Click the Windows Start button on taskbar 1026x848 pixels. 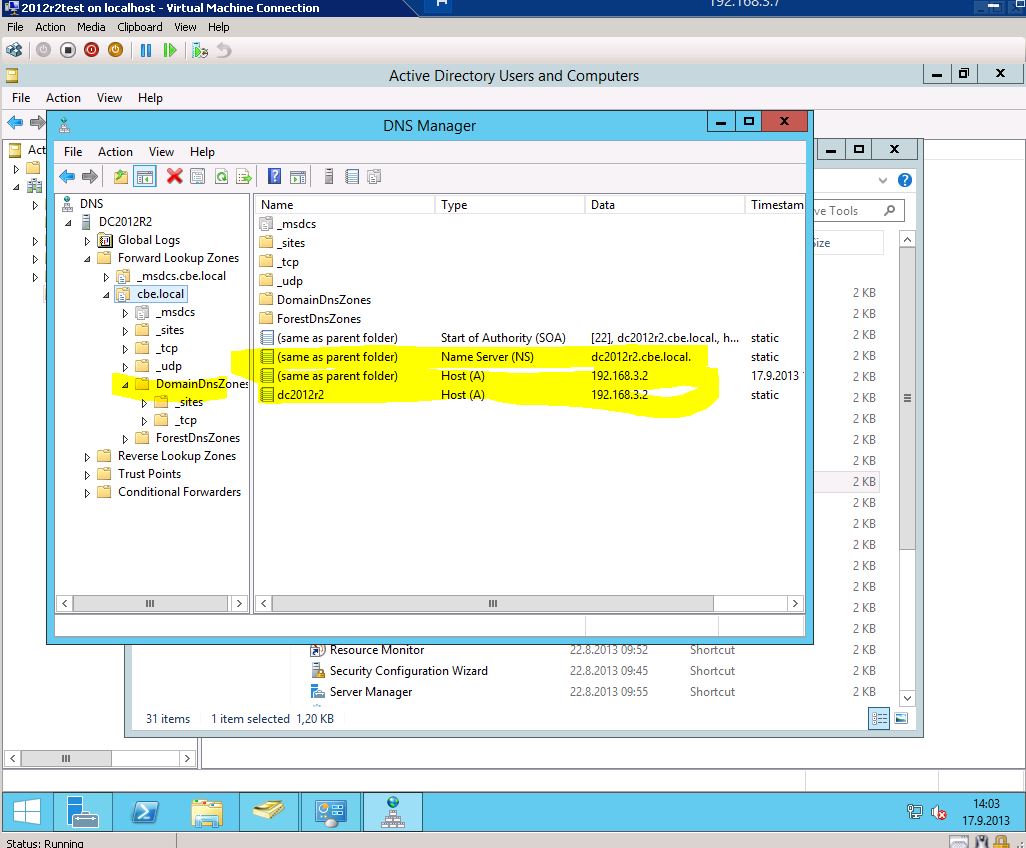tap(27, 812)
